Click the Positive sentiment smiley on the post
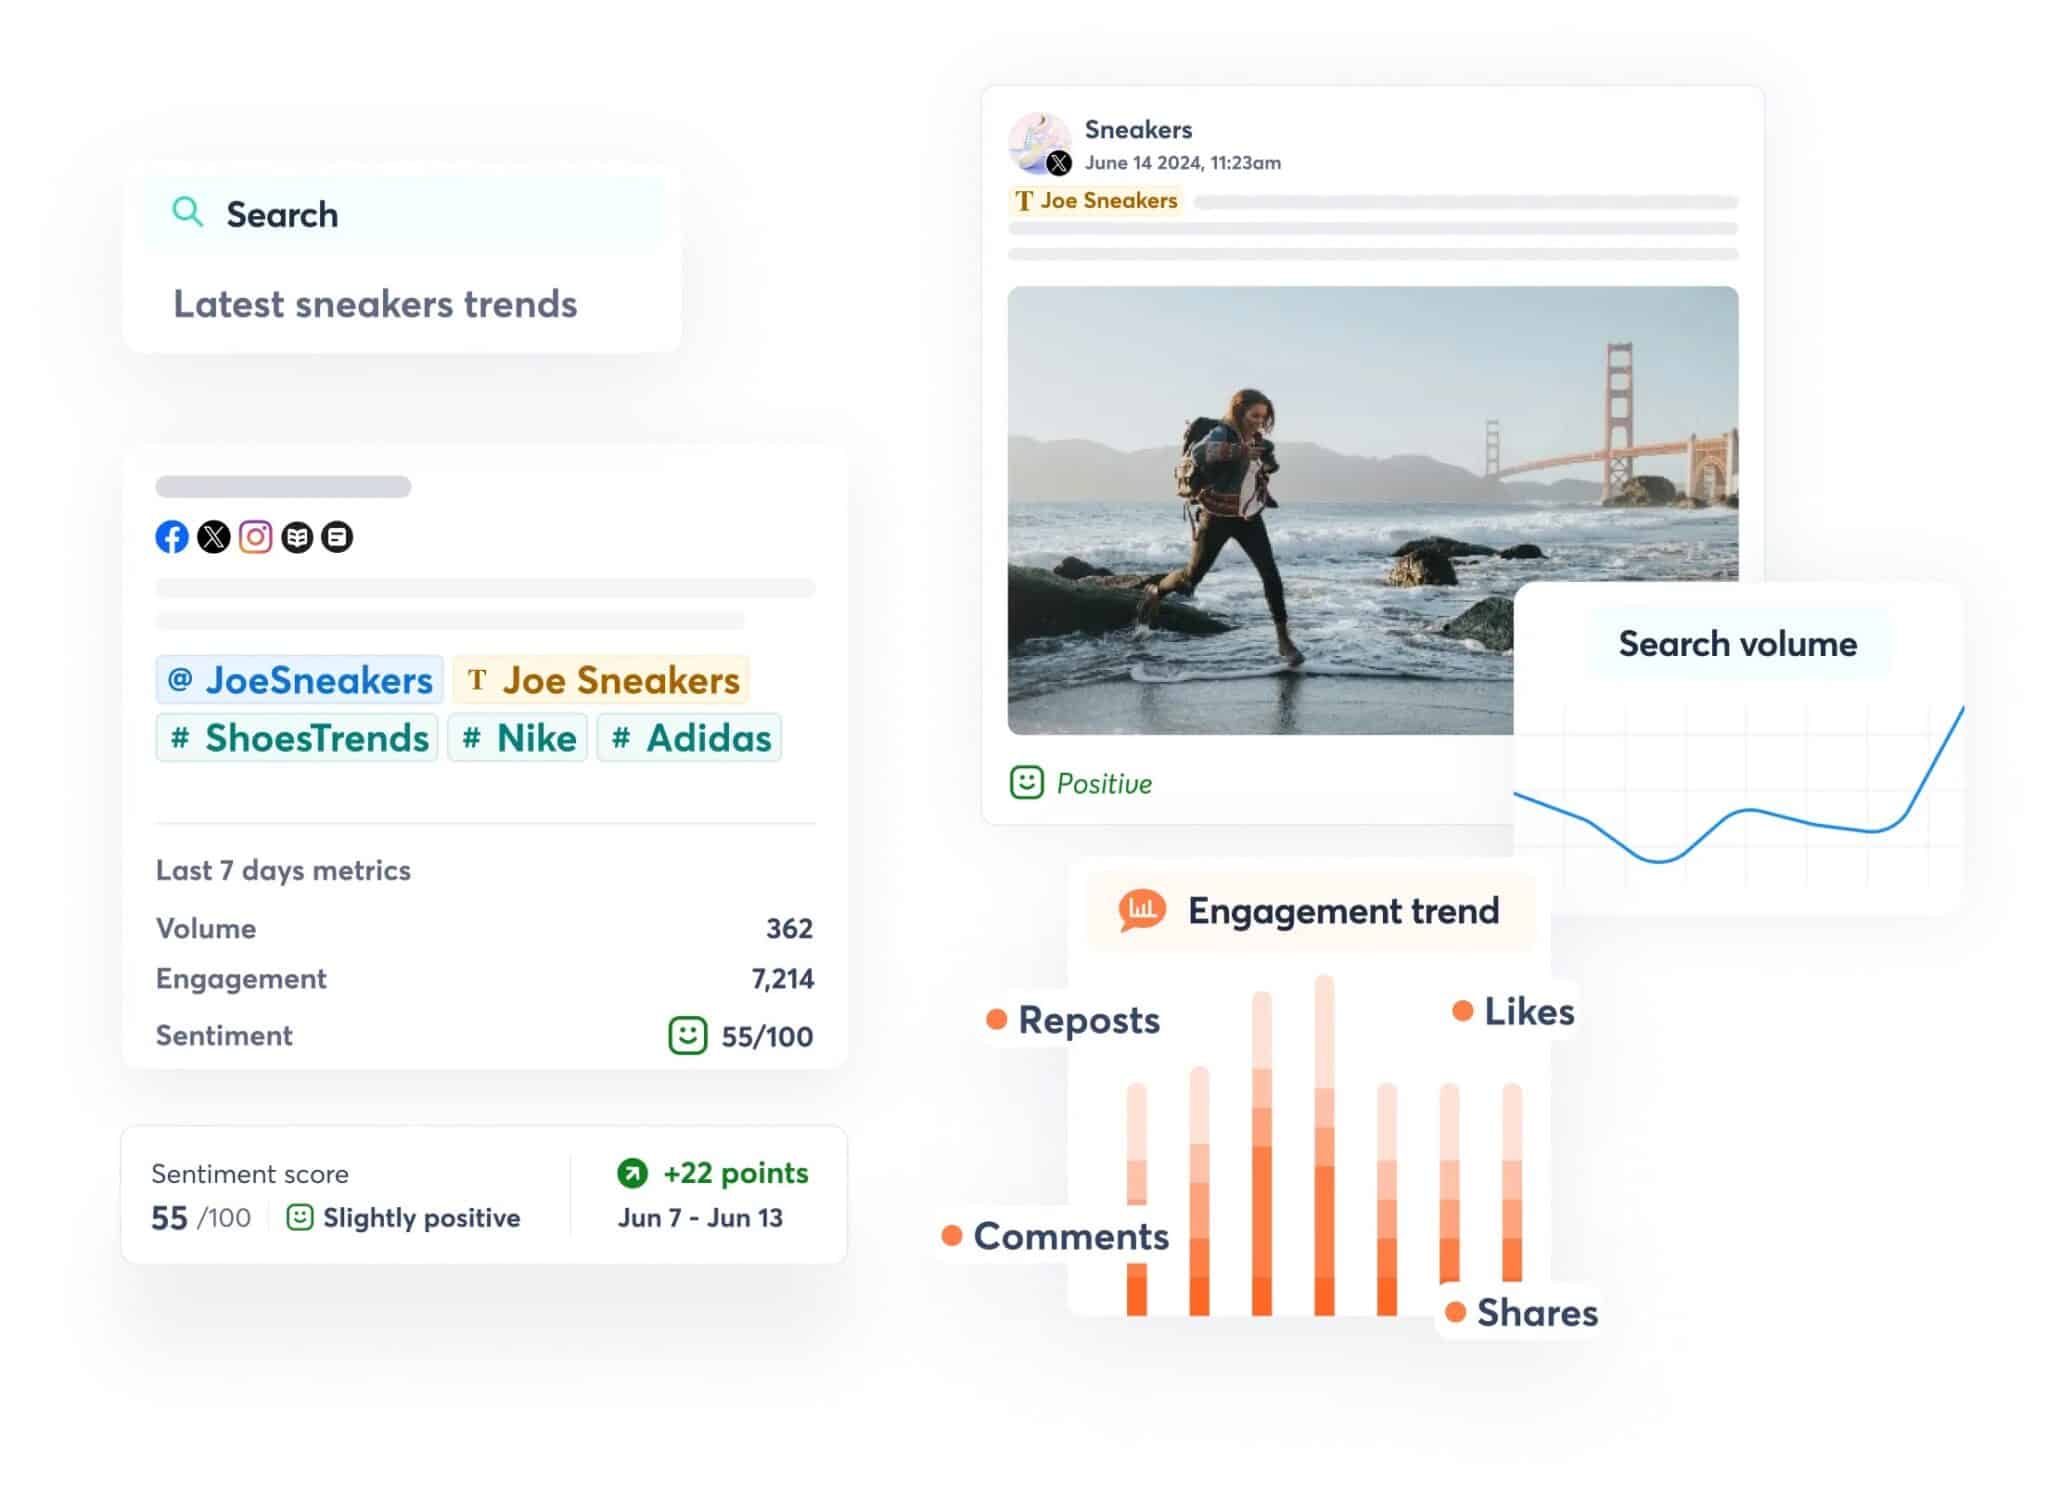Viewport: 2048px width, 1504px height. pyautogui.click(x=1026, y=783)
